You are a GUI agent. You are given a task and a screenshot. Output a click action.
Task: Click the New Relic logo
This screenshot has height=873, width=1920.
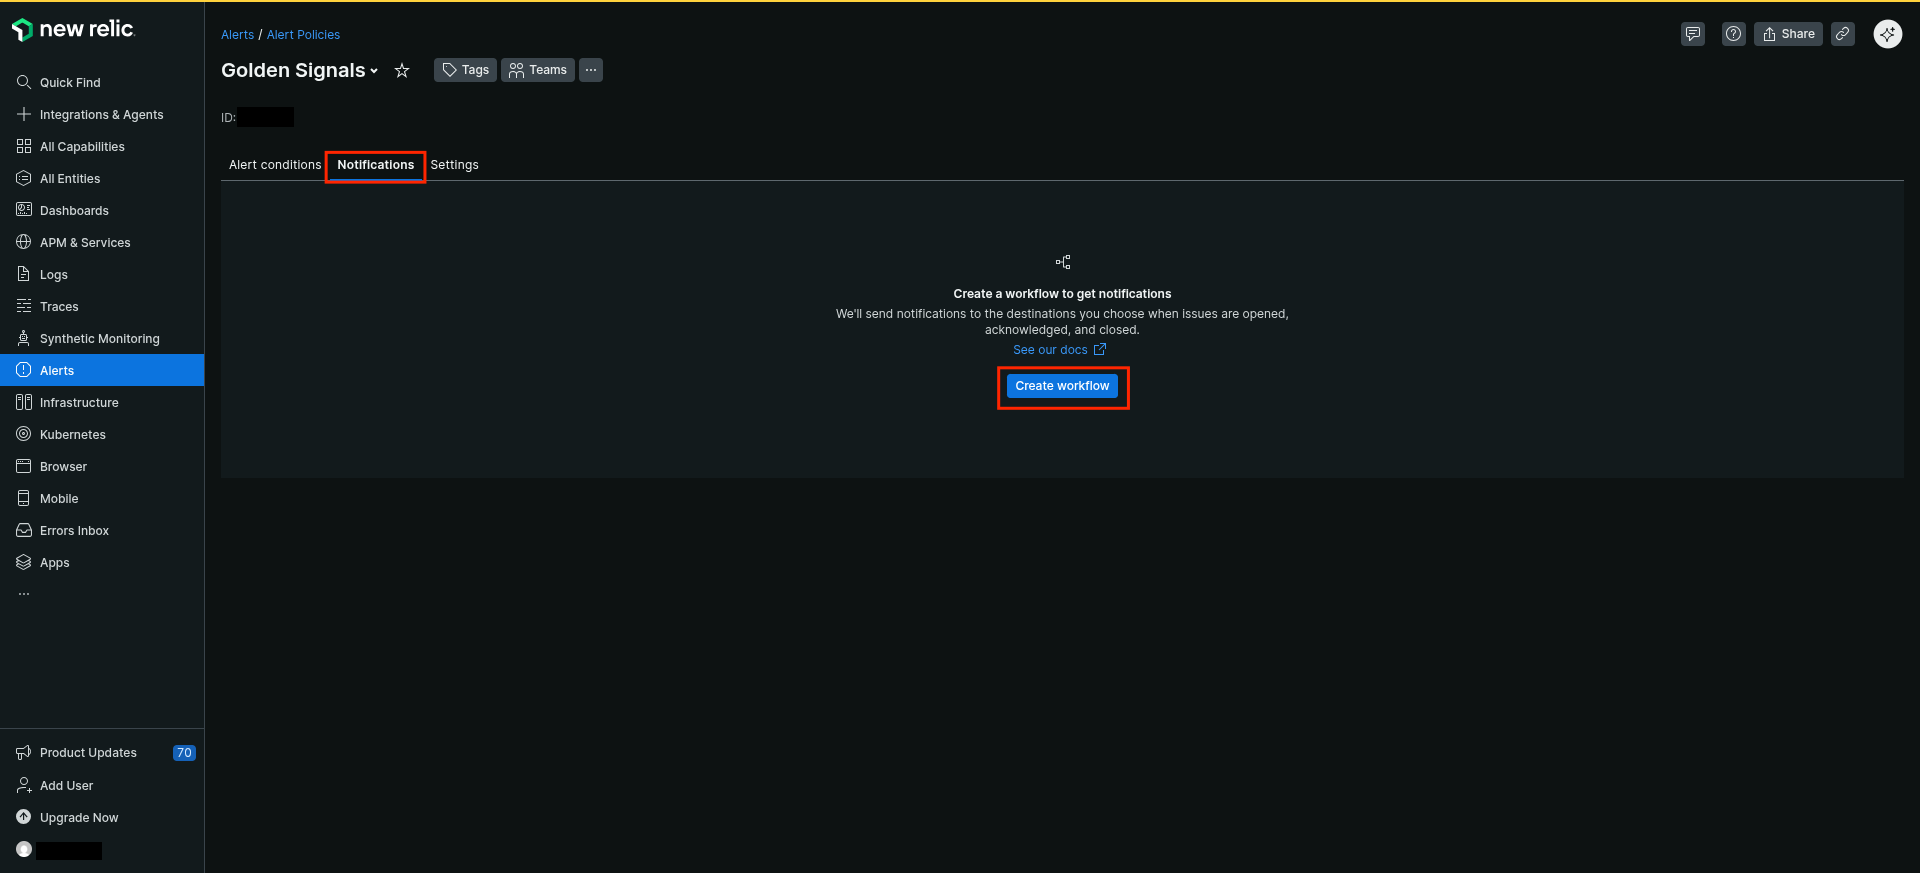click(73, 30)
